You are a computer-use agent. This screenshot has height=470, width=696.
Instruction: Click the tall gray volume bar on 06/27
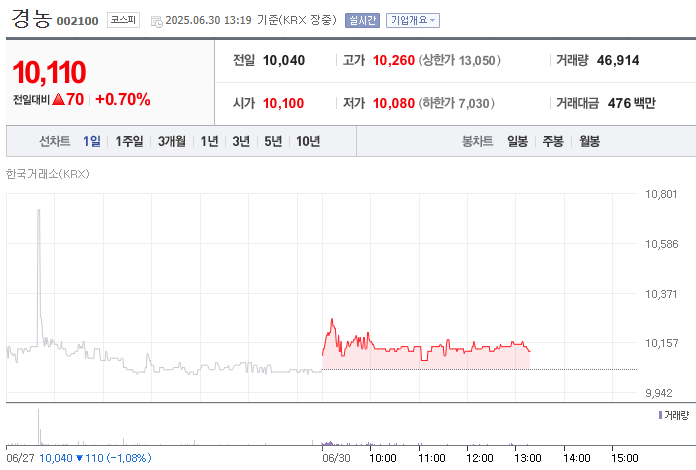38,427
